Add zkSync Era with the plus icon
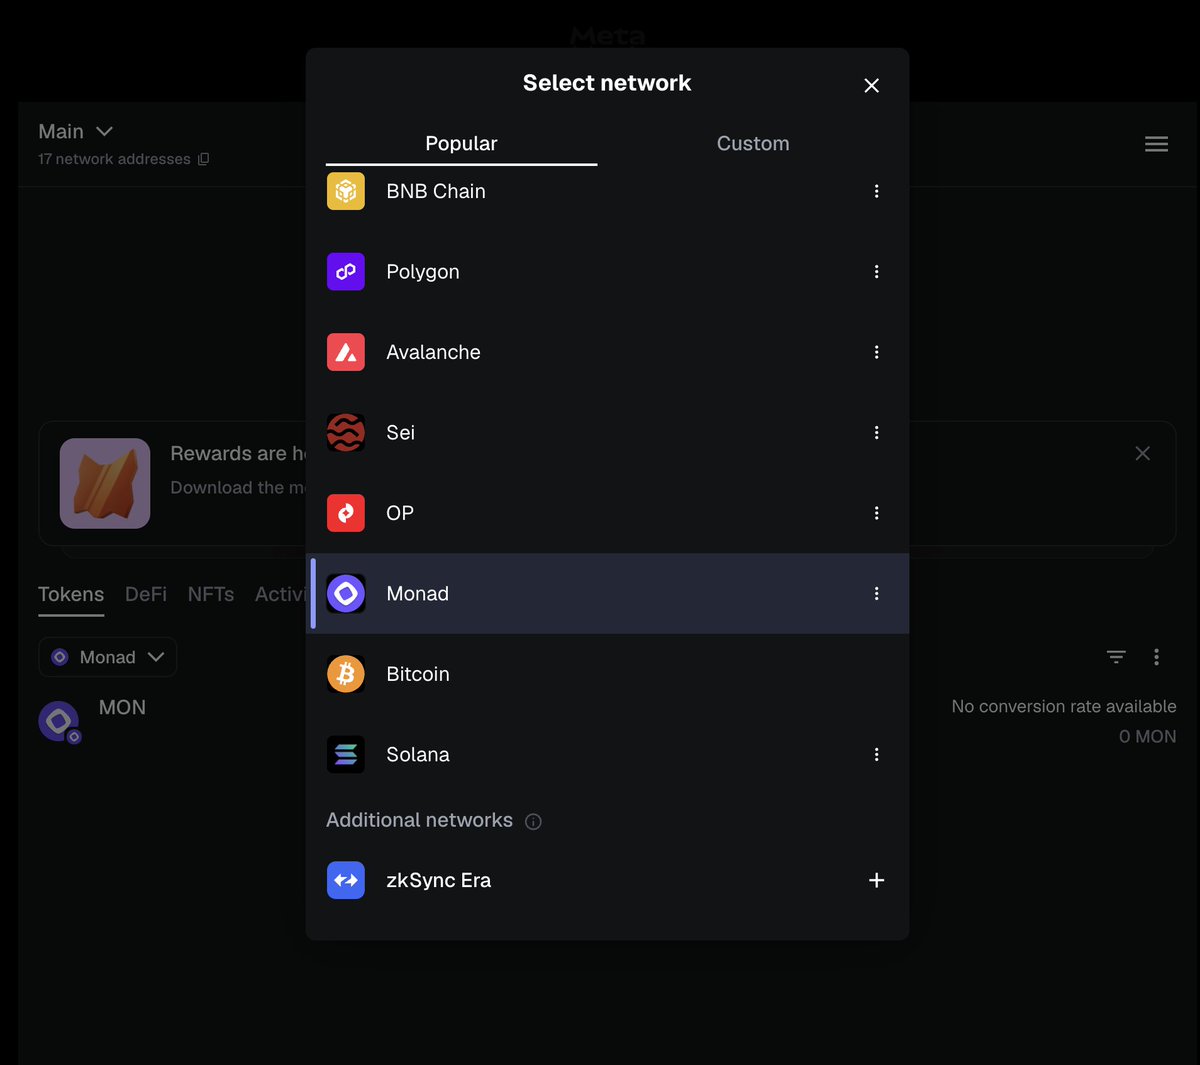The height and width of the screenshot is (1065, 1200). coord(877,881)
